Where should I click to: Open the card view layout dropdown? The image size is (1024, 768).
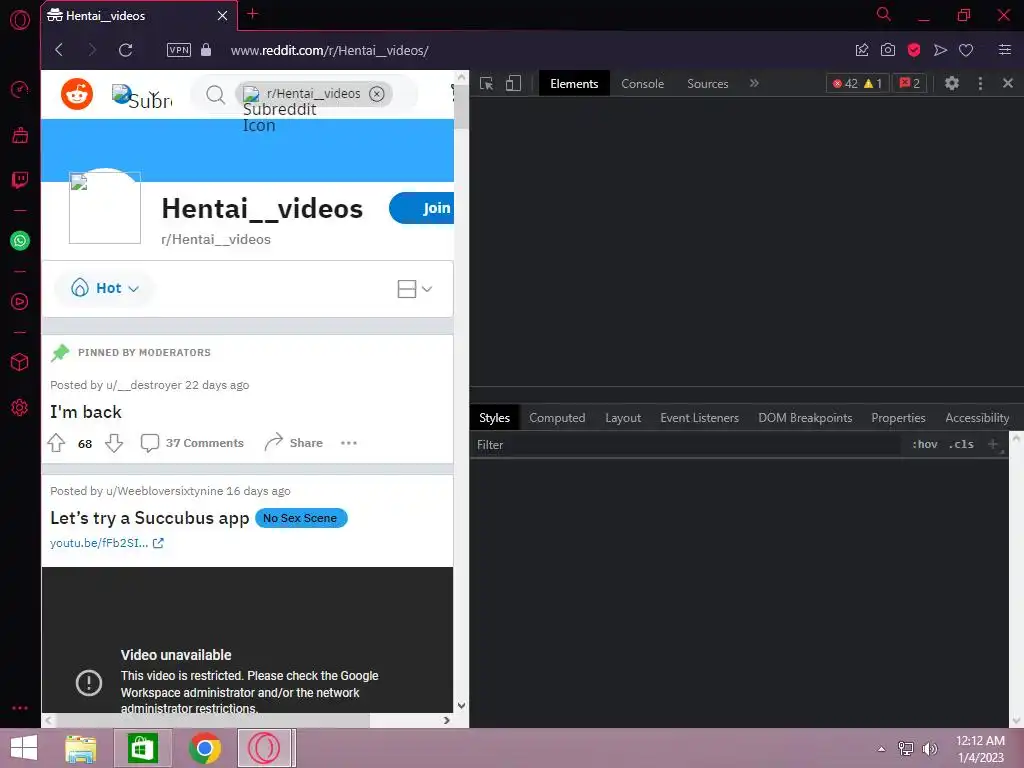coord(415,289)
